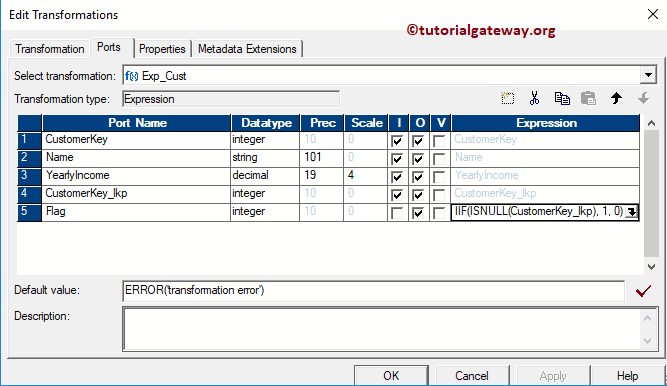Move selected port down with arrow icon

tap(644, 98)
